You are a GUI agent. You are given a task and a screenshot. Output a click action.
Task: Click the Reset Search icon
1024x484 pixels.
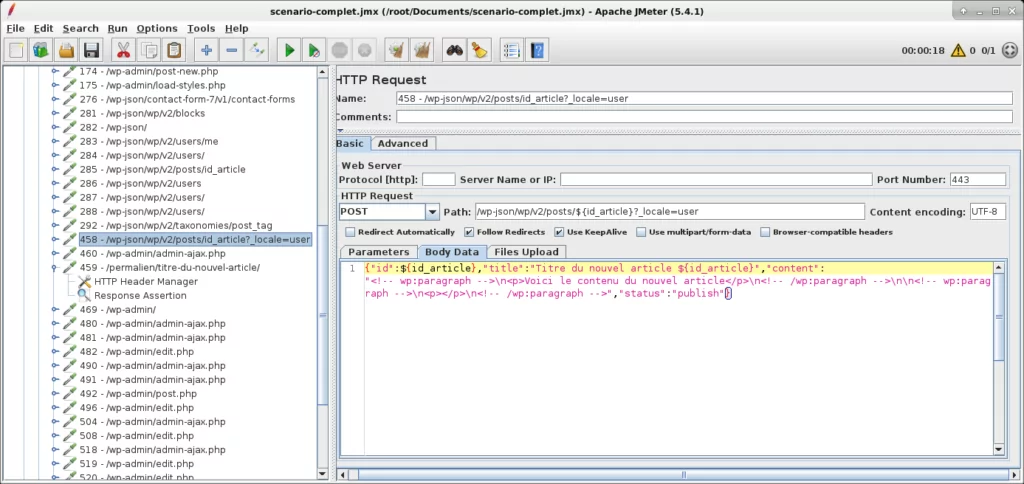click(x=480, y=50)
